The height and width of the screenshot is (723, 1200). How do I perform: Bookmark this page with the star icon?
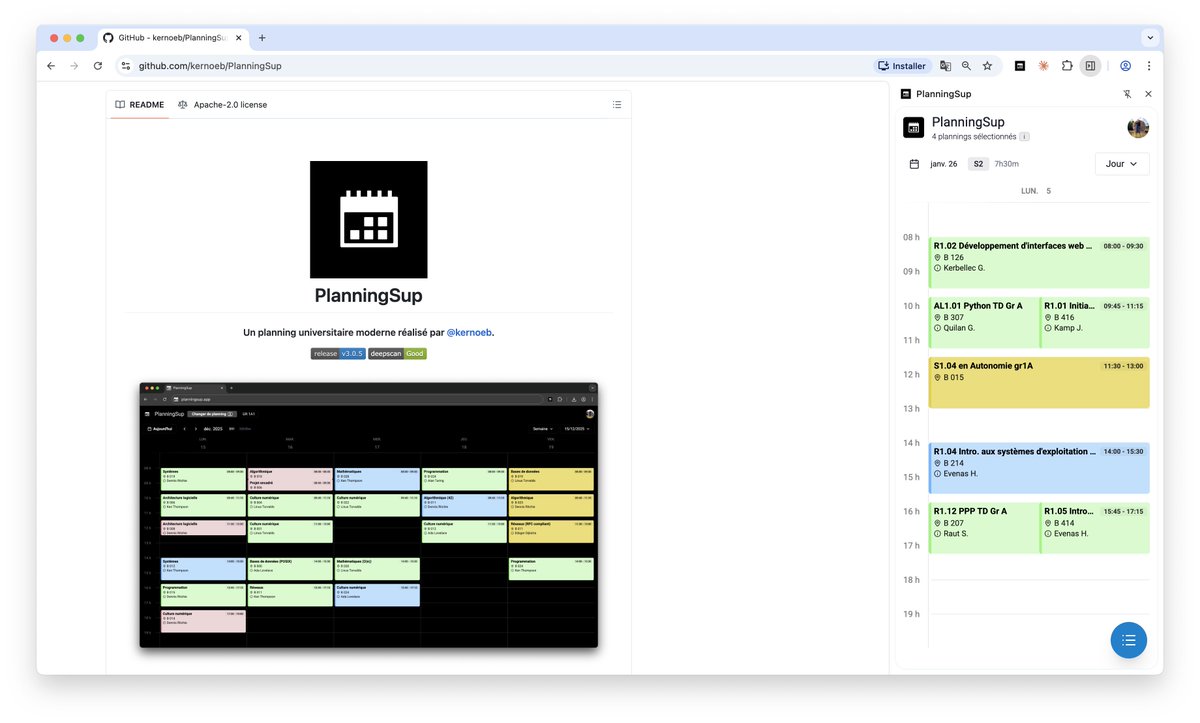pyautogui.click(x=987, y=66)
